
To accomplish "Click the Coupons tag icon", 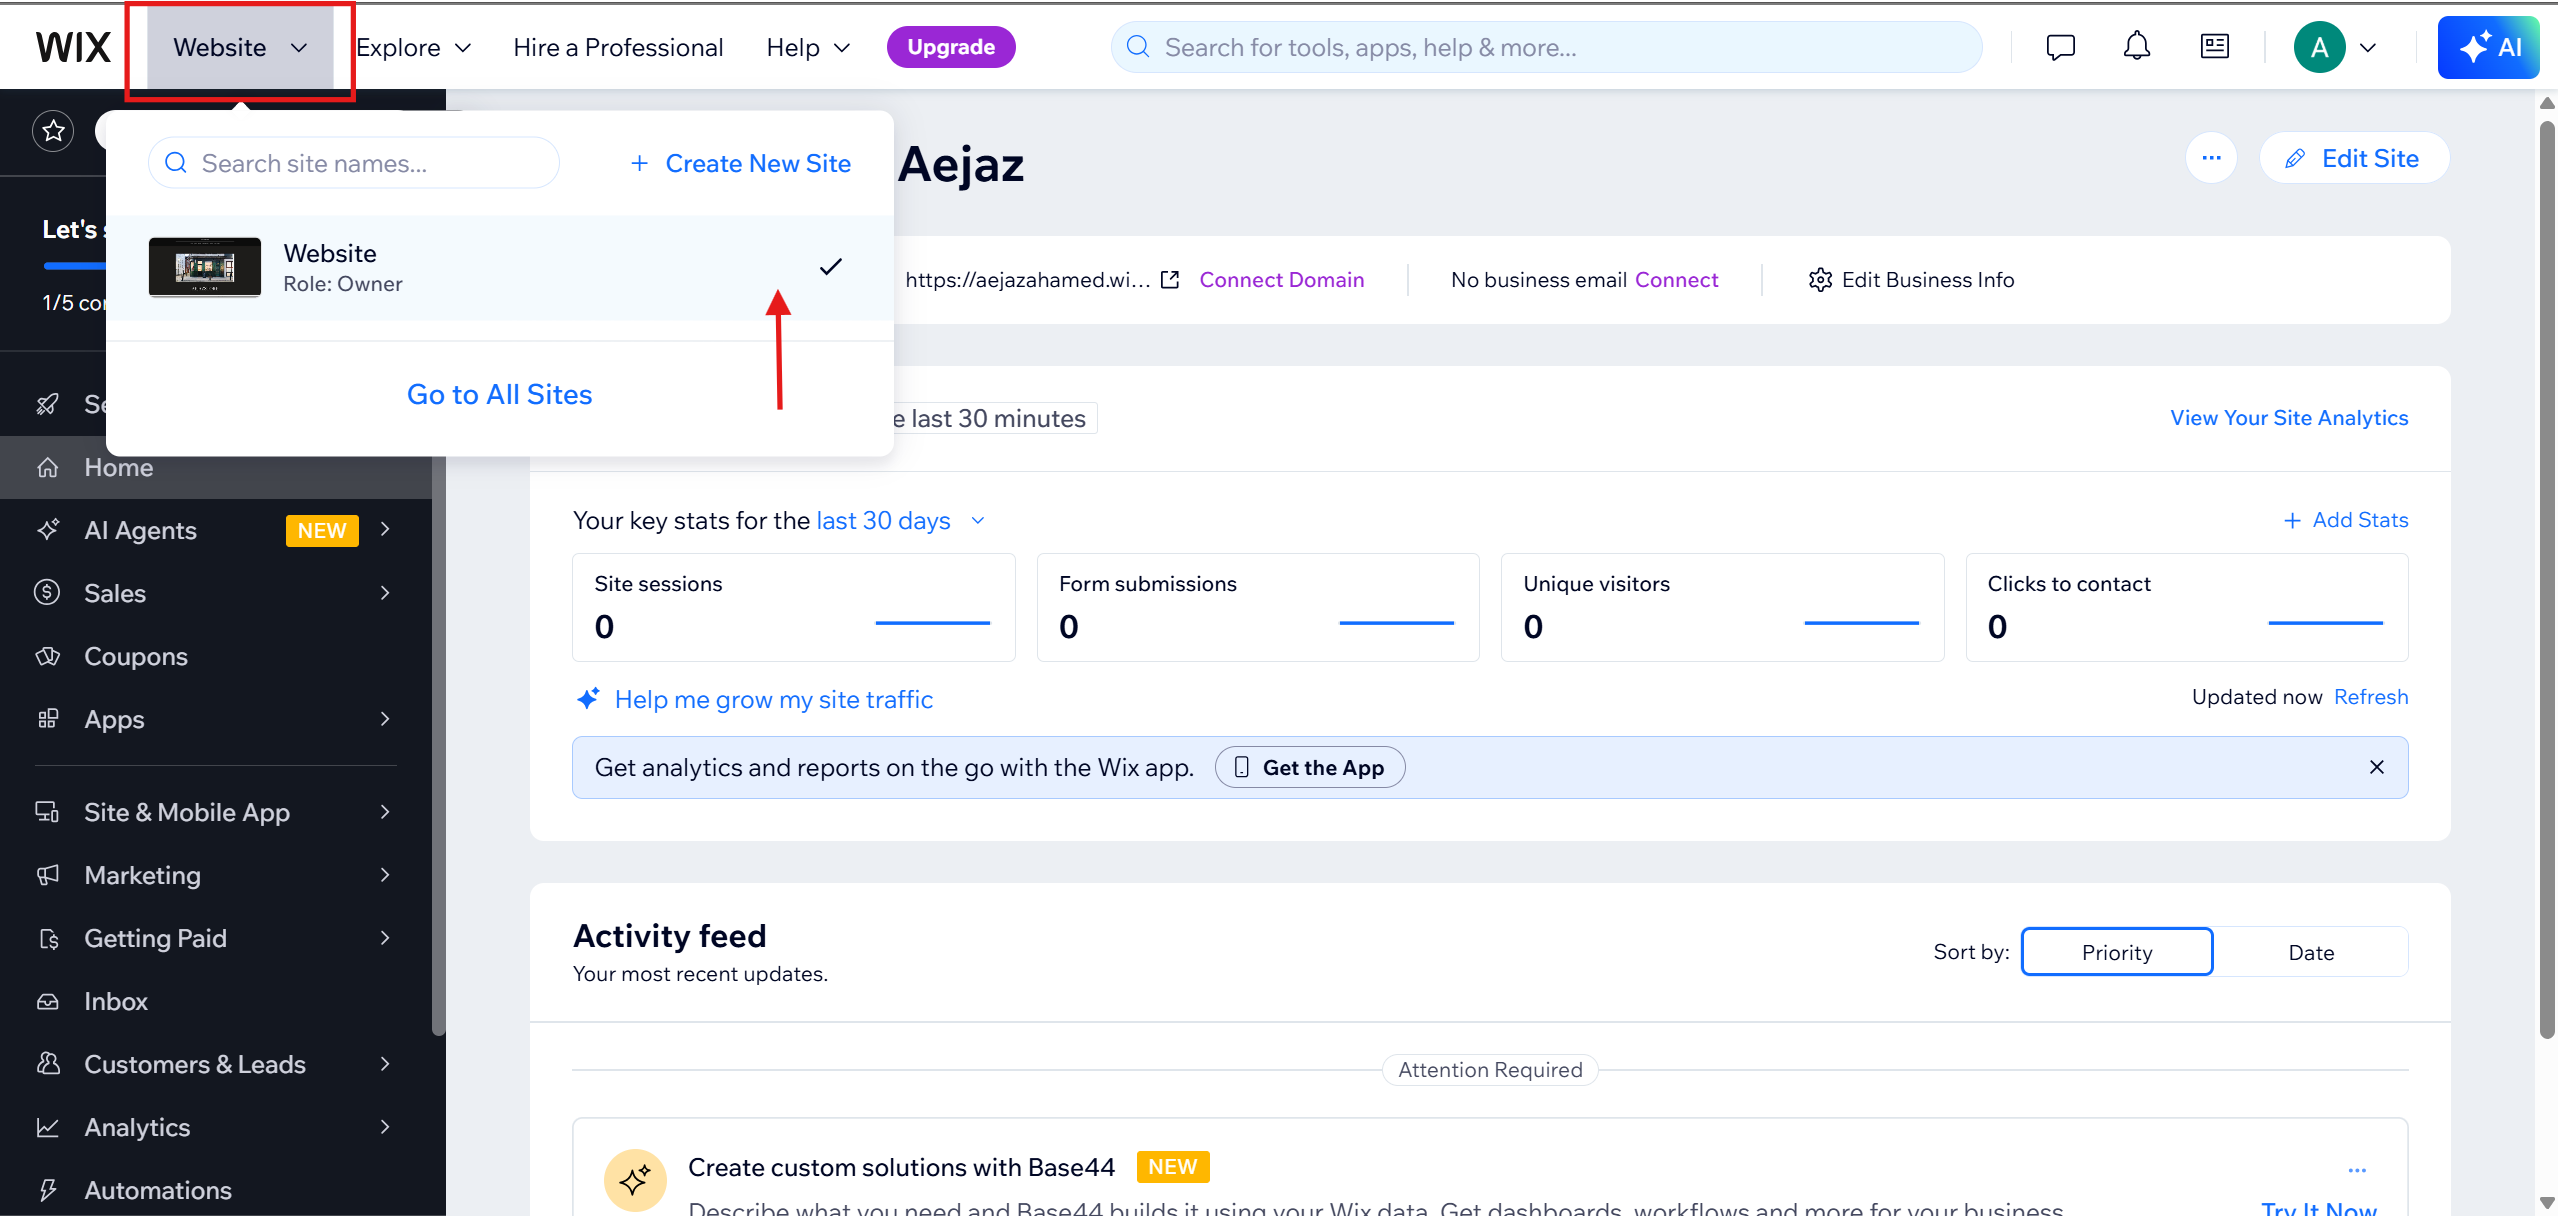I will click(48, 656).
